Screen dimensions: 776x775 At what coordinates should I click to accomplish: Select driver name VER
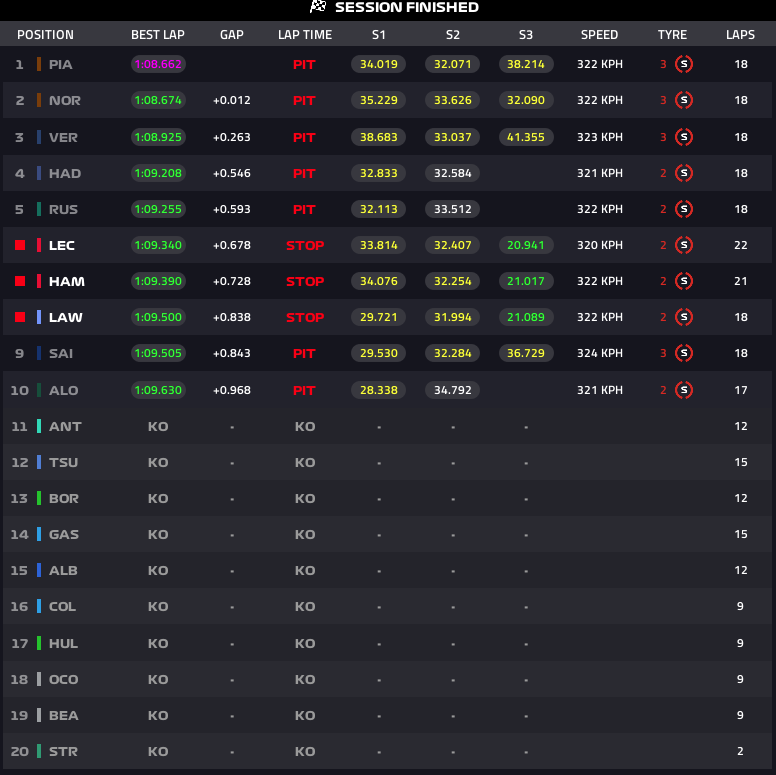(x=63, y=137)
